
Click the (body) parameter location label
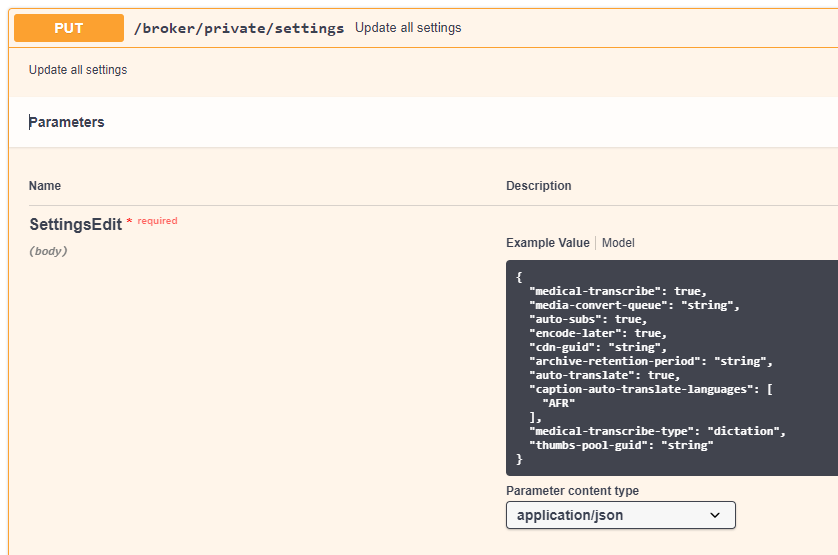point(48,251)
